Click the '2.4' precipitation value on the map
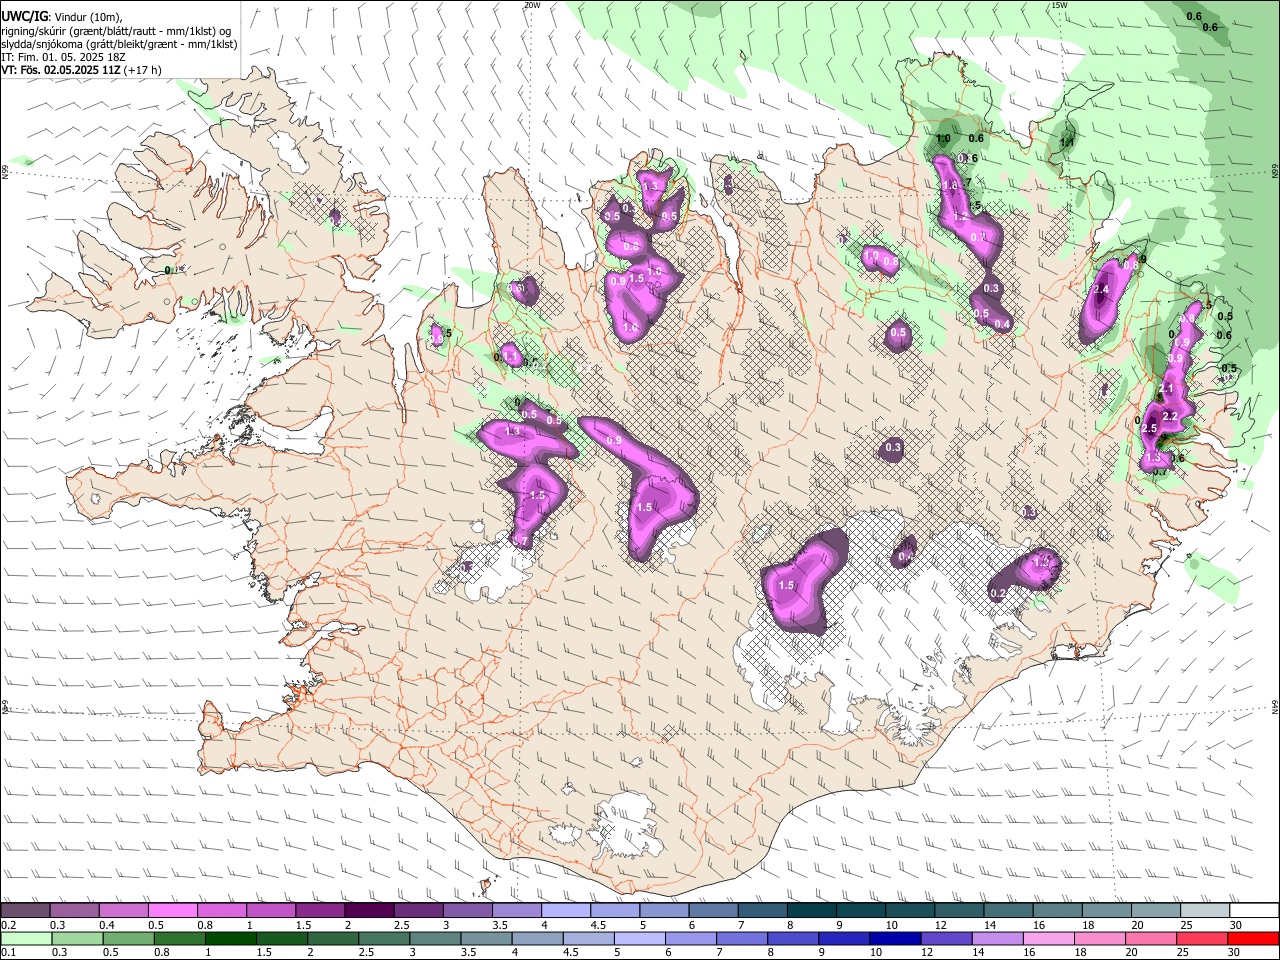1280x960 pixels. pyautogui.click(x=1102, y=289)
